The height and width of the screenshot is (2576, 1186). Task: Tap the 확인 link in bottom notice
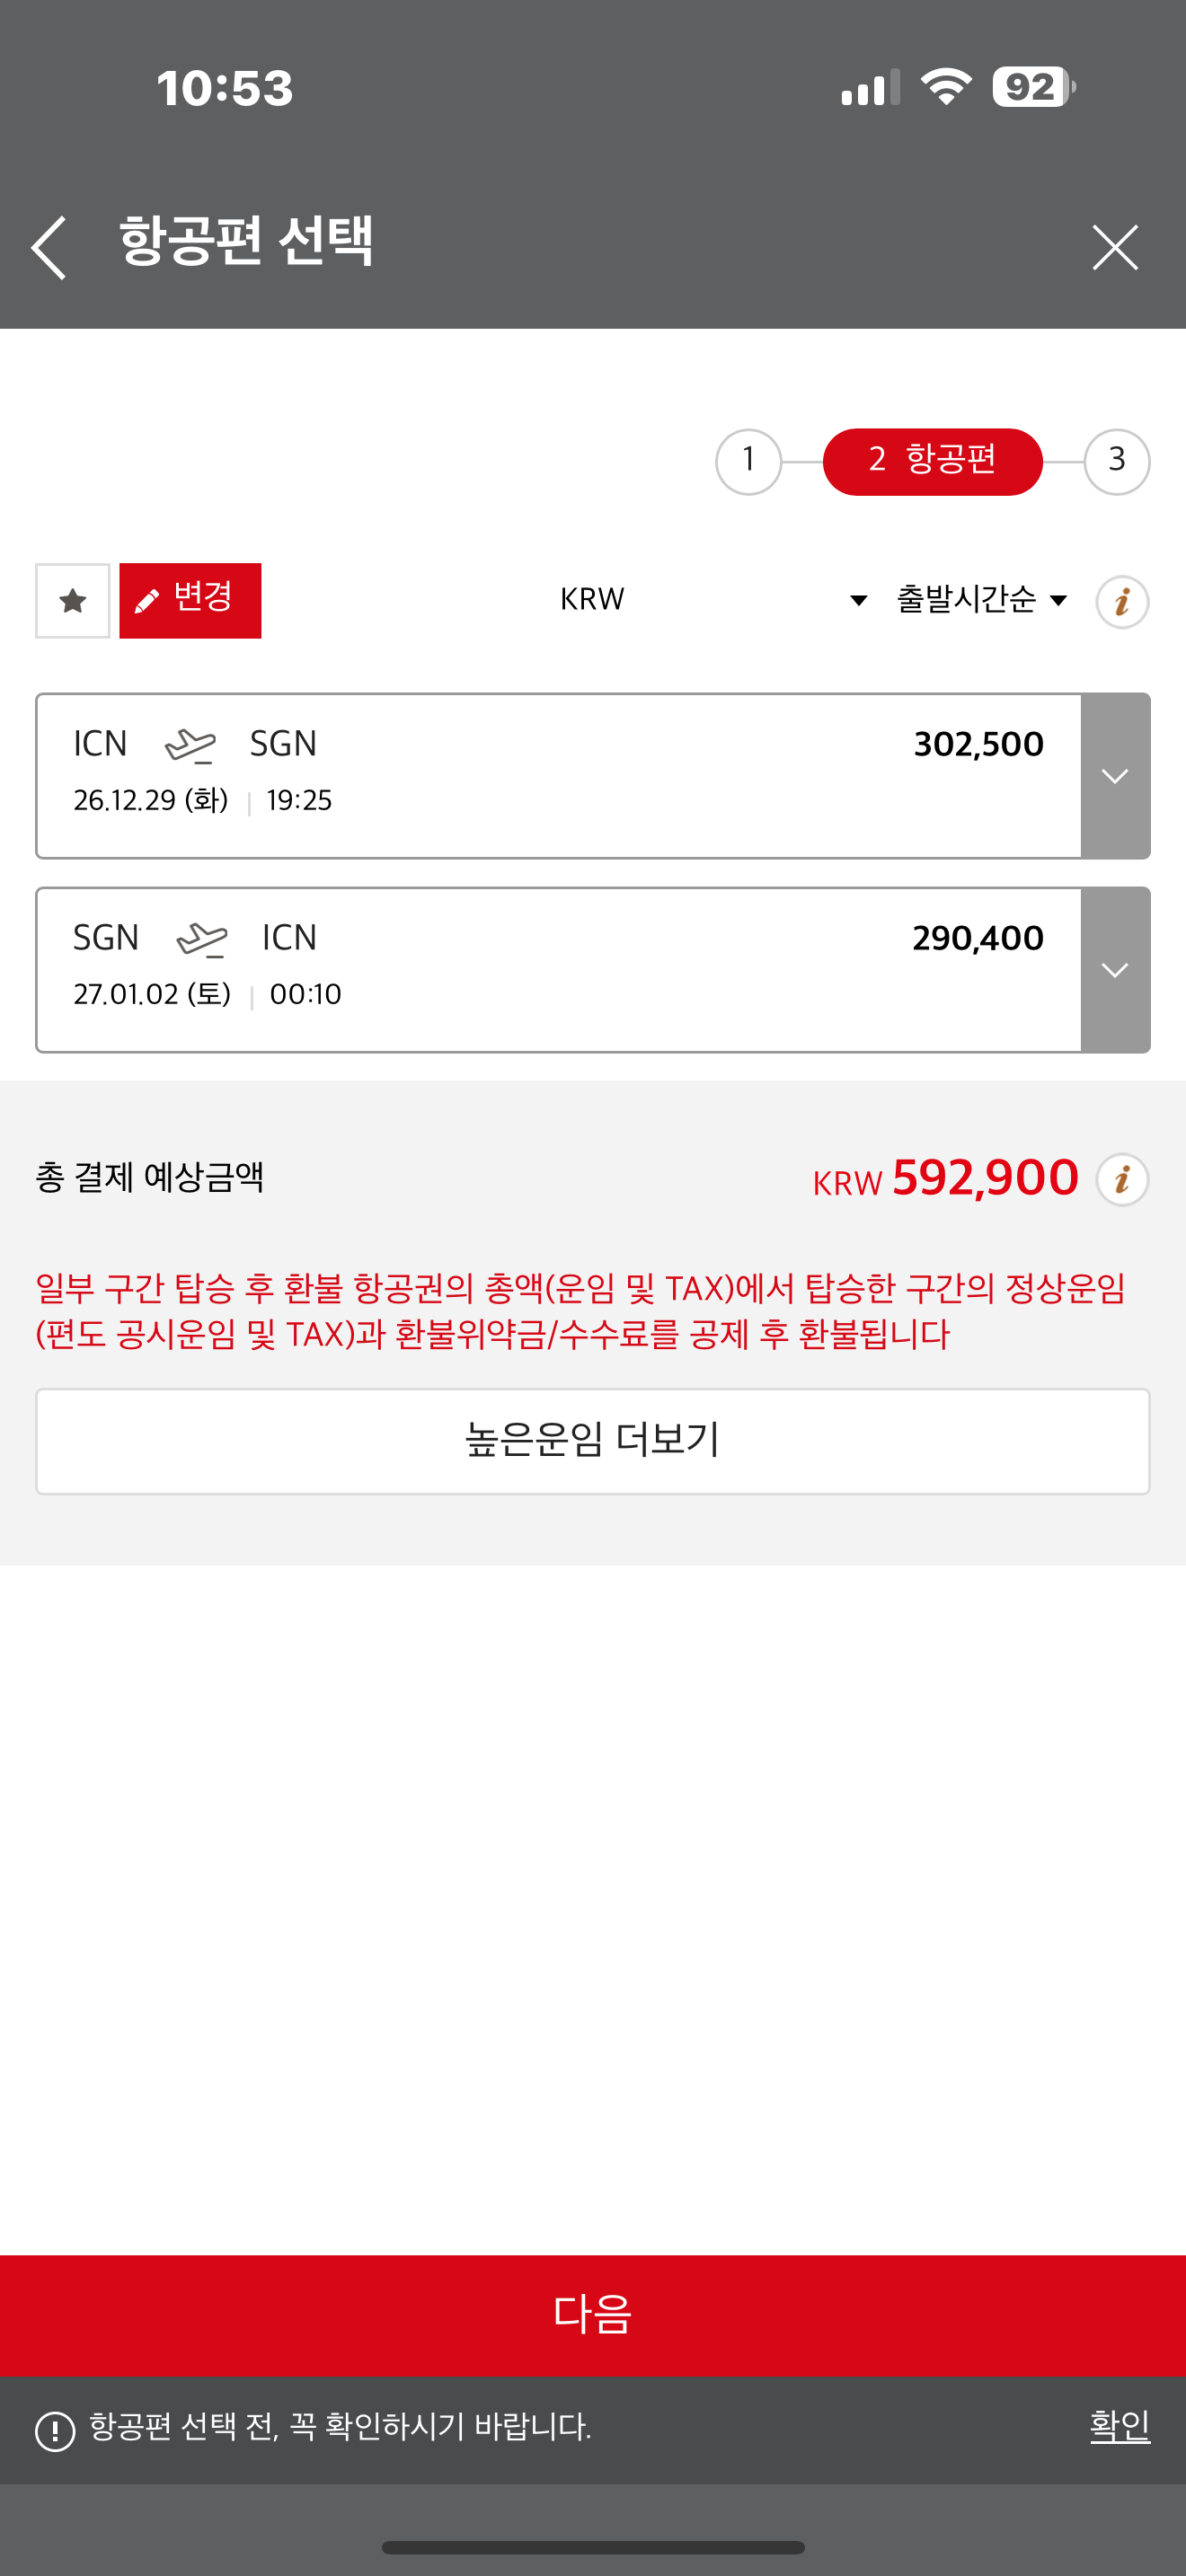(x=1119, y=2426)
